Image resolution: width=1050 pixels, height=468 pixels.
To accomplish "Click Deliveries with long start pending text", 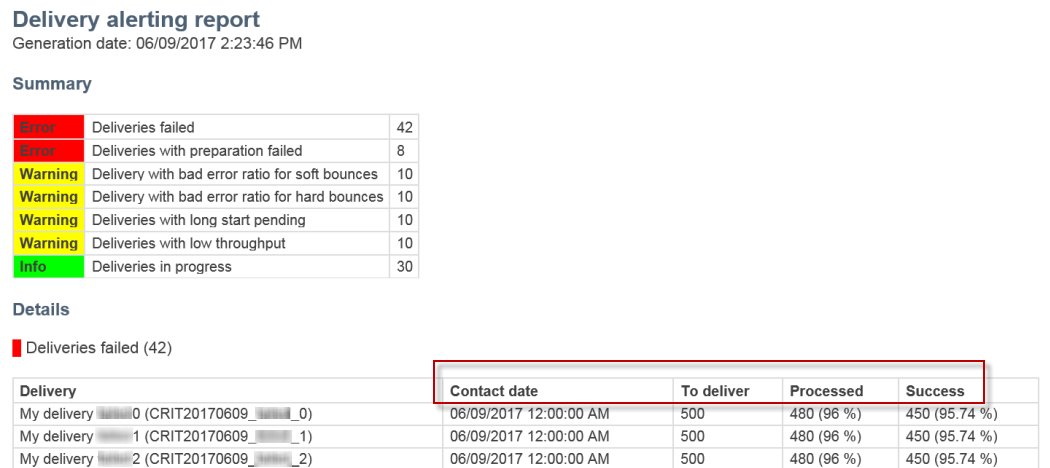I will click(199, 220).
